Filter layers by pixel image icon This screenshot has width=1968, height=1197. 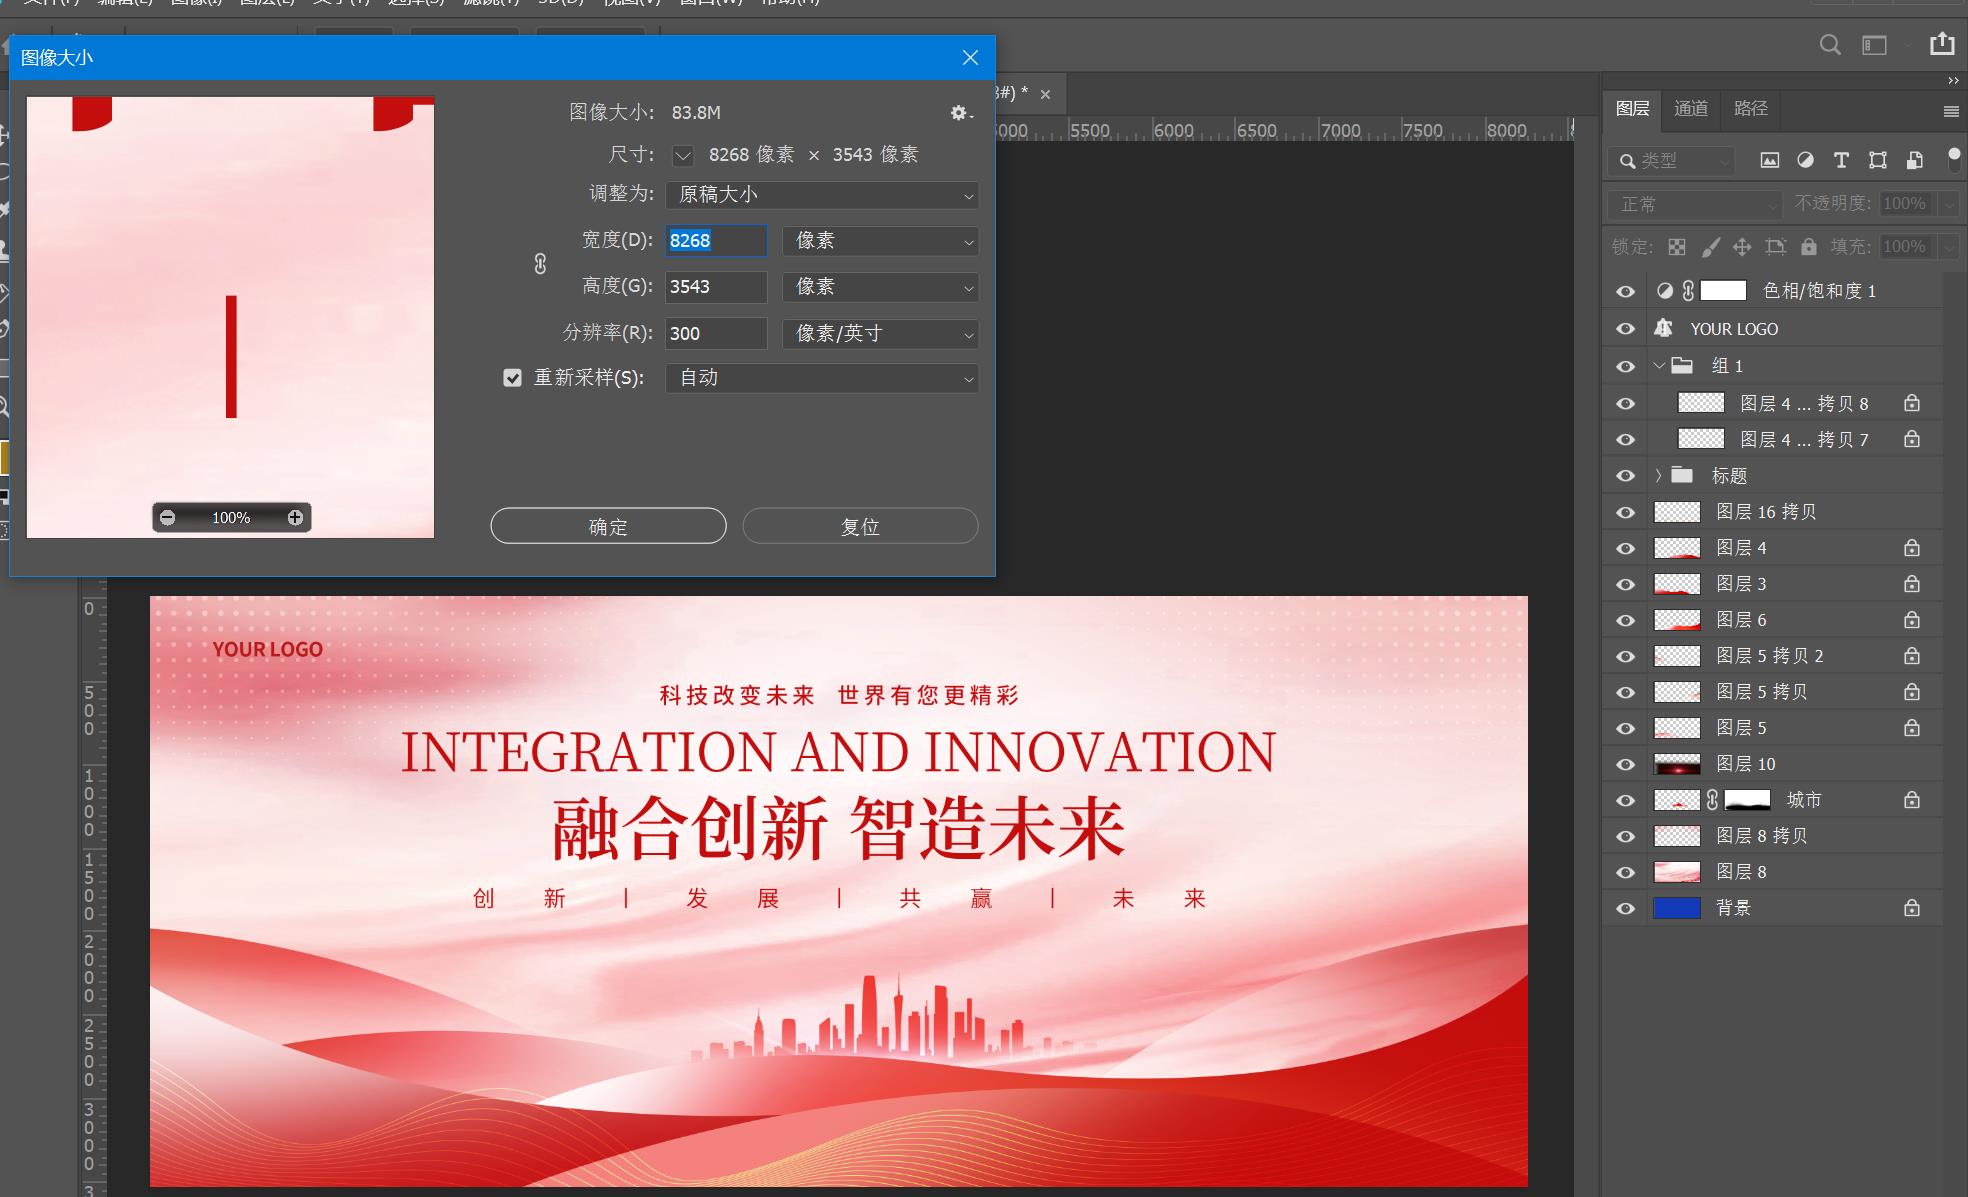click(1770, 160)
